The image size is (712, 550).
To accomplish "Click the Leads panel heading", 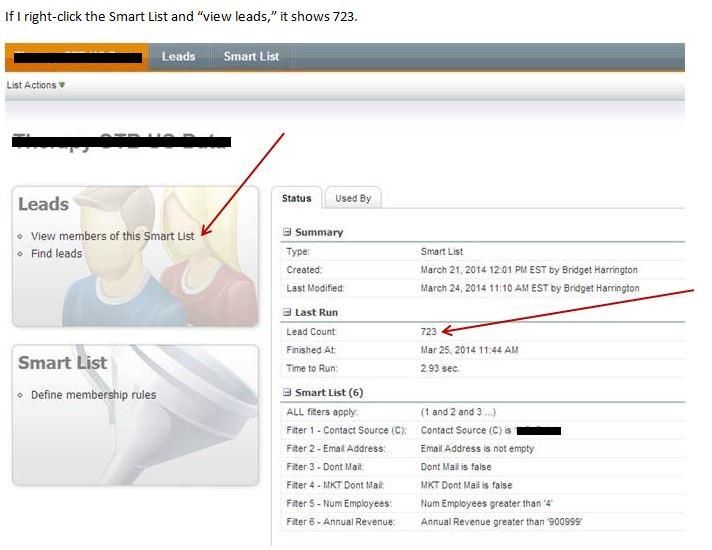I will point(44,204).
